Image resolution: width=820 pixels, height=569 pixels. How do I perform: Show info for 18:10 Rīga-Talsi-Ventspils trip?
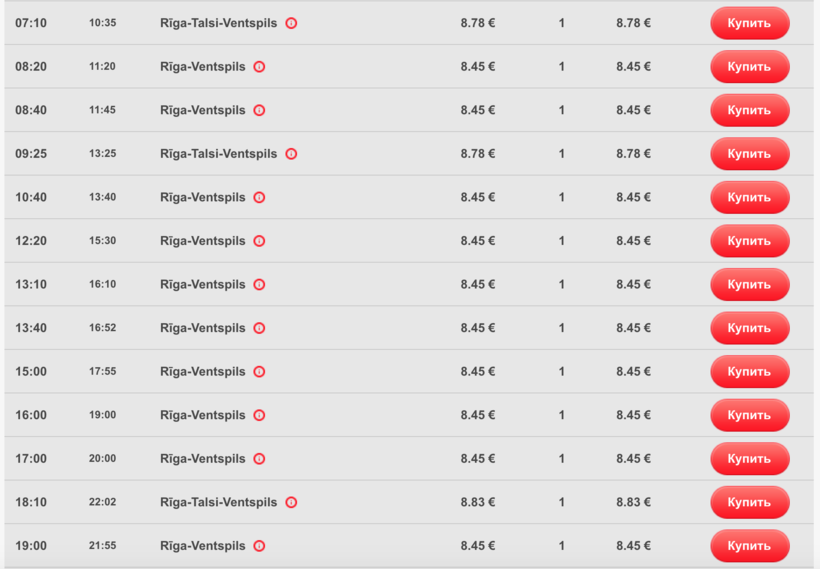click(x=291, y=502)
